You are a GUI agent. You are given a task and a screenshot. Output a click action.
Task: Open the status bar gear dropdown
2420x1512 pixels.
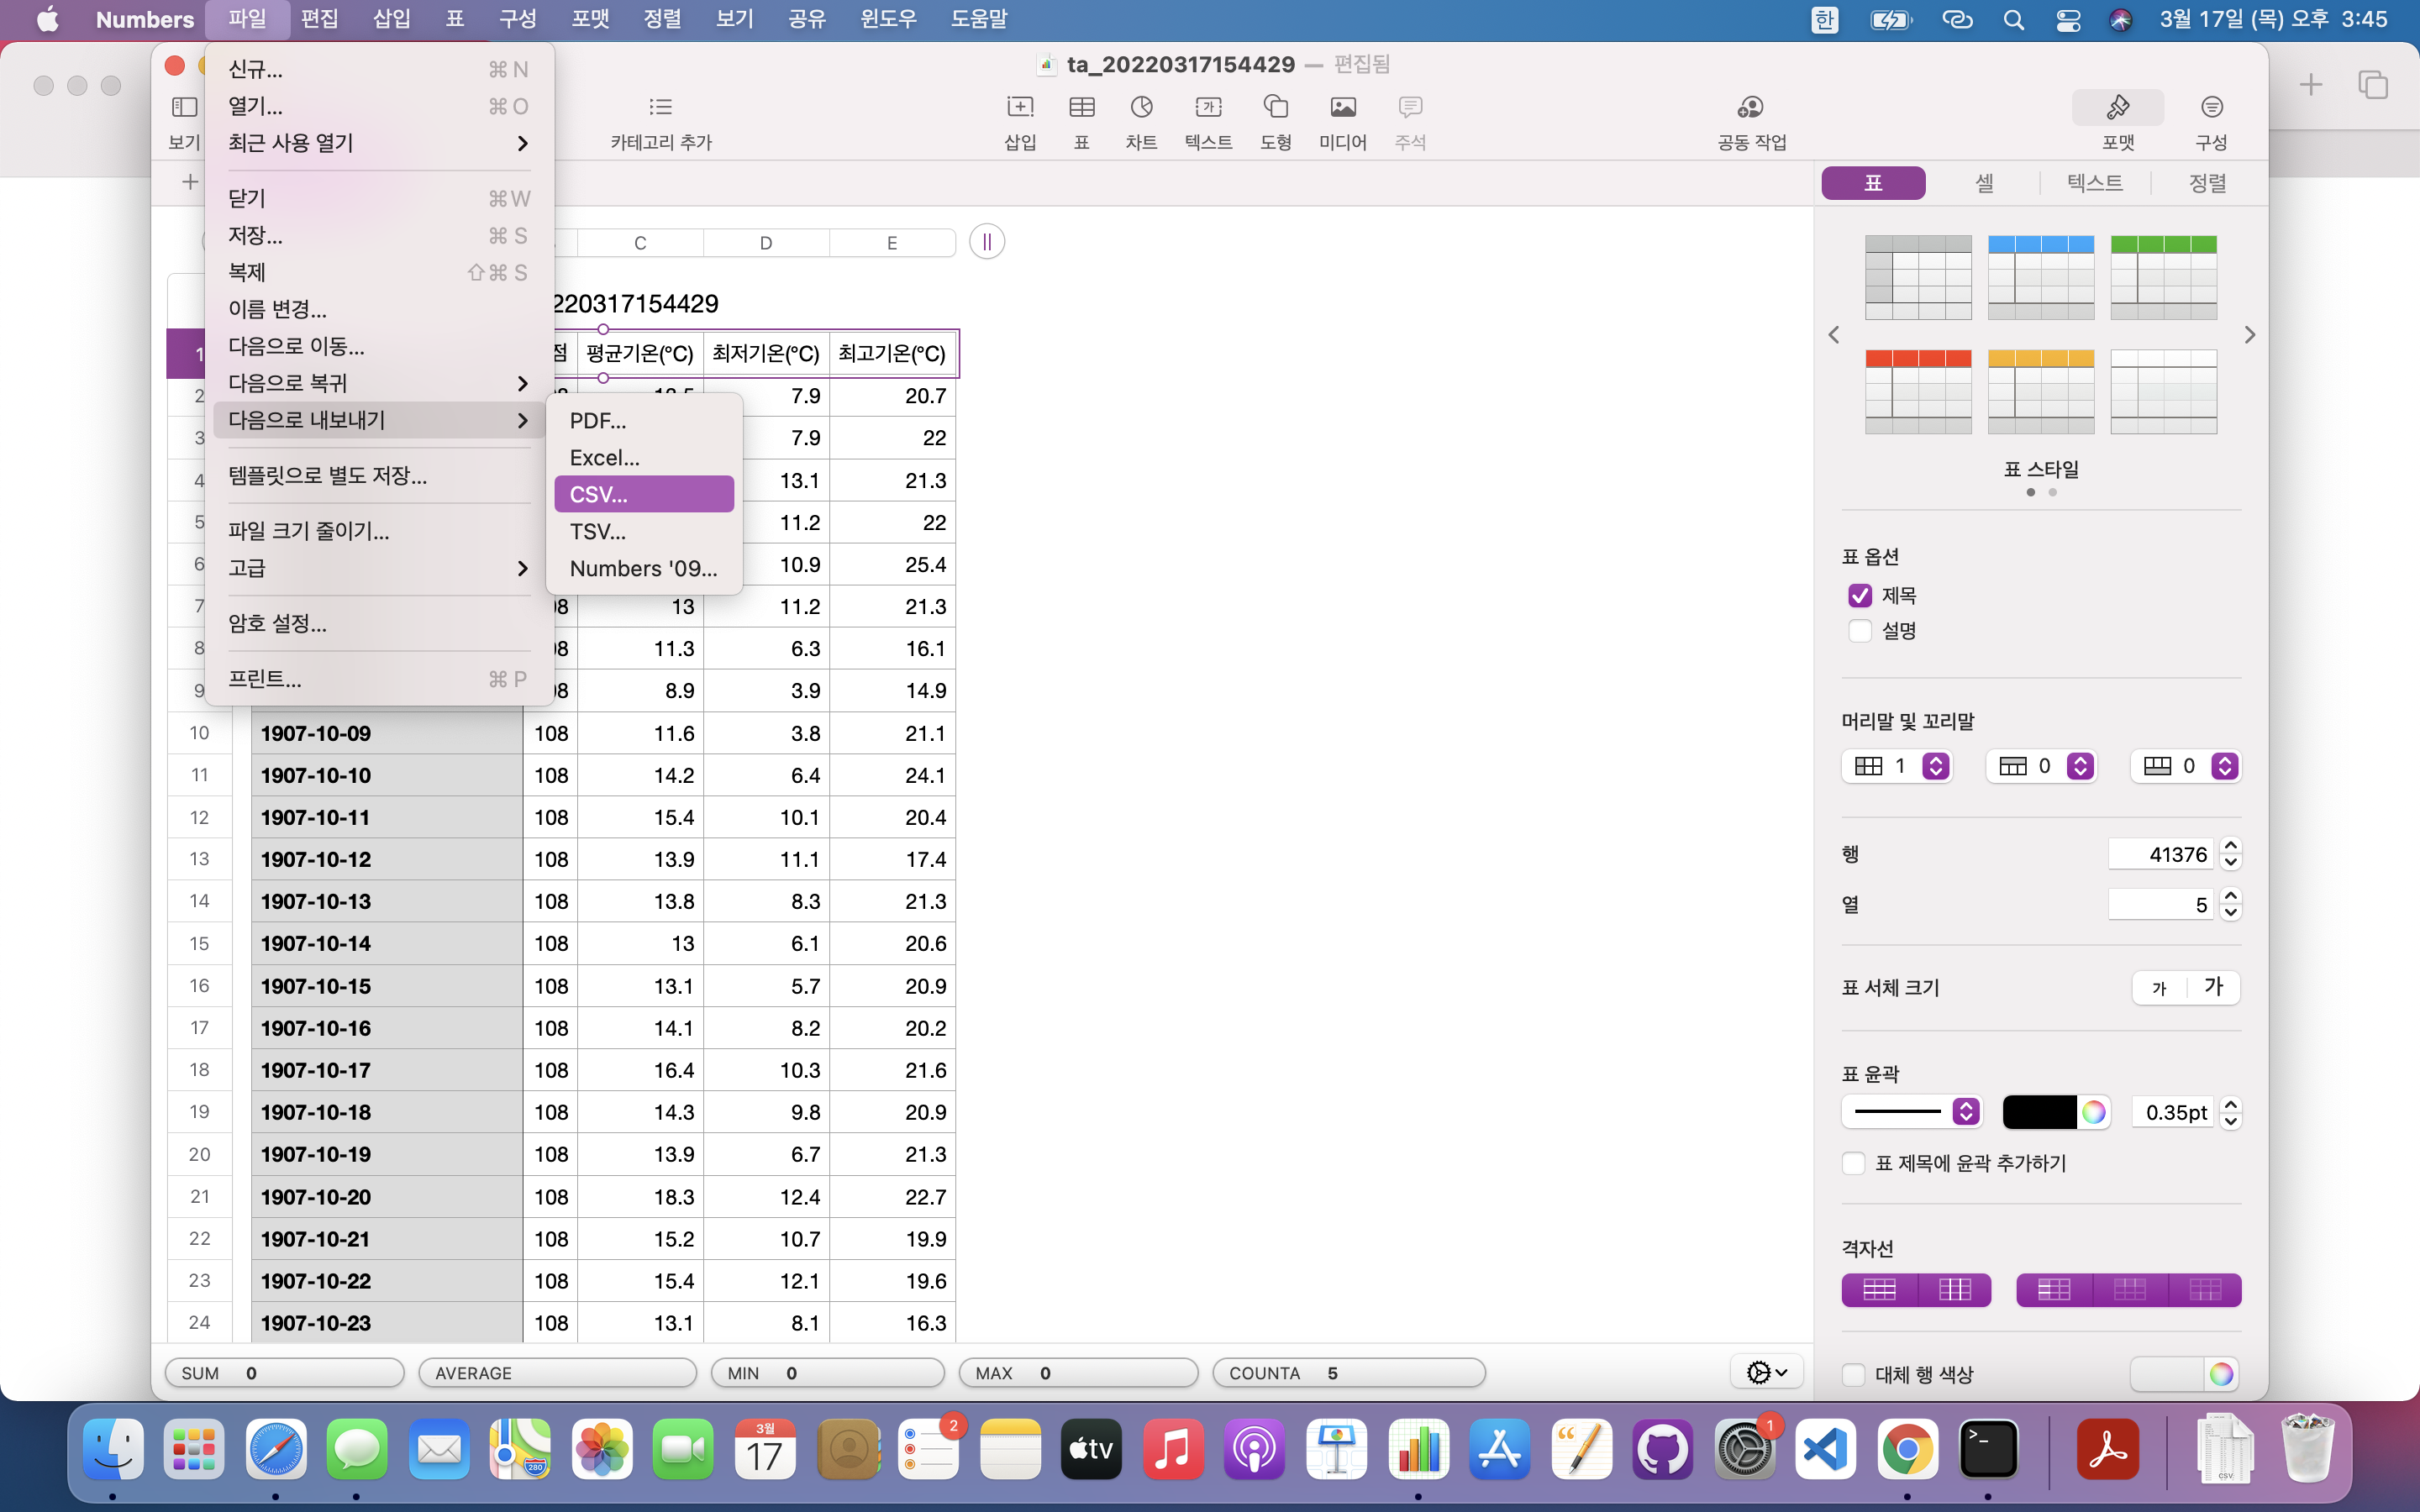tap(1766, 1372)
